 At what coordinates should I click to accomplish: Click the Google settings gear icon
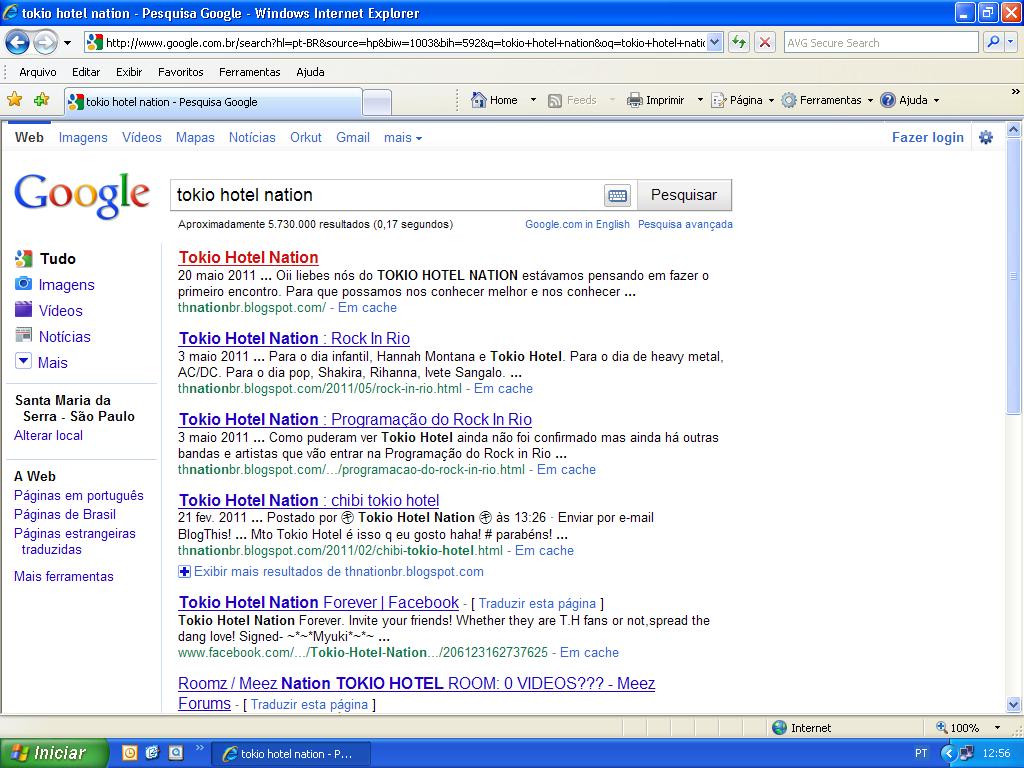[x=985, y=137]
